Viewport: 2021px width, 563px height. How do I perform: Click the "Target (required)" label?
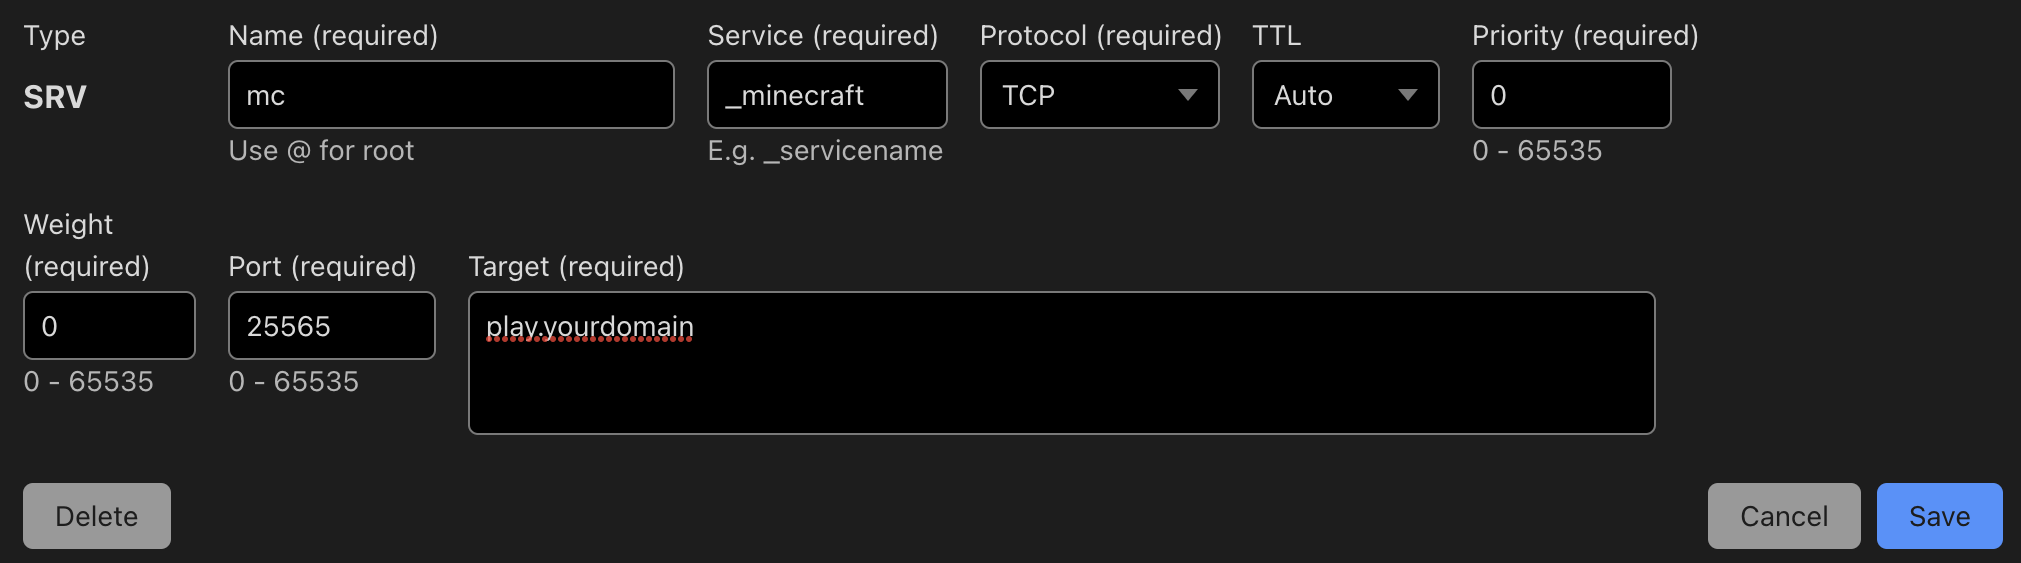(x=576, y=267)
